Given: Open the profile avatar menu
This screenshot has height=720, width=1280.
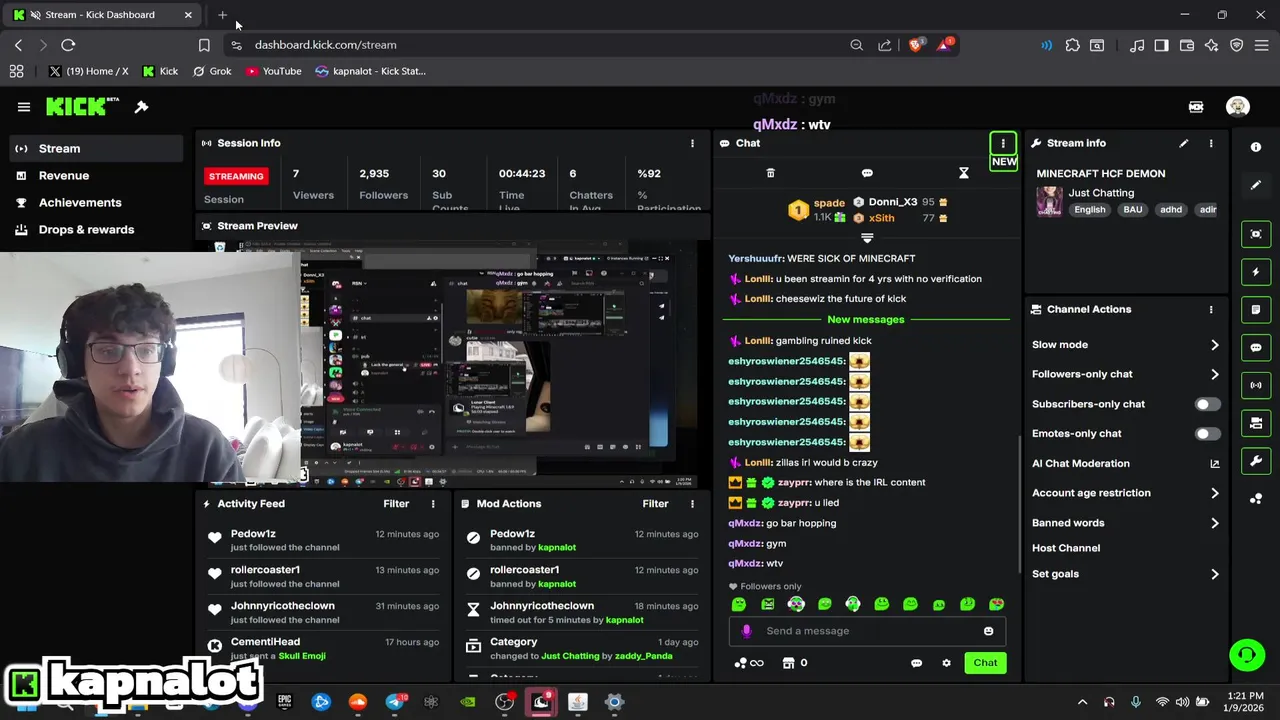Looking at the screenshot, I should [x=1238, y=107].
